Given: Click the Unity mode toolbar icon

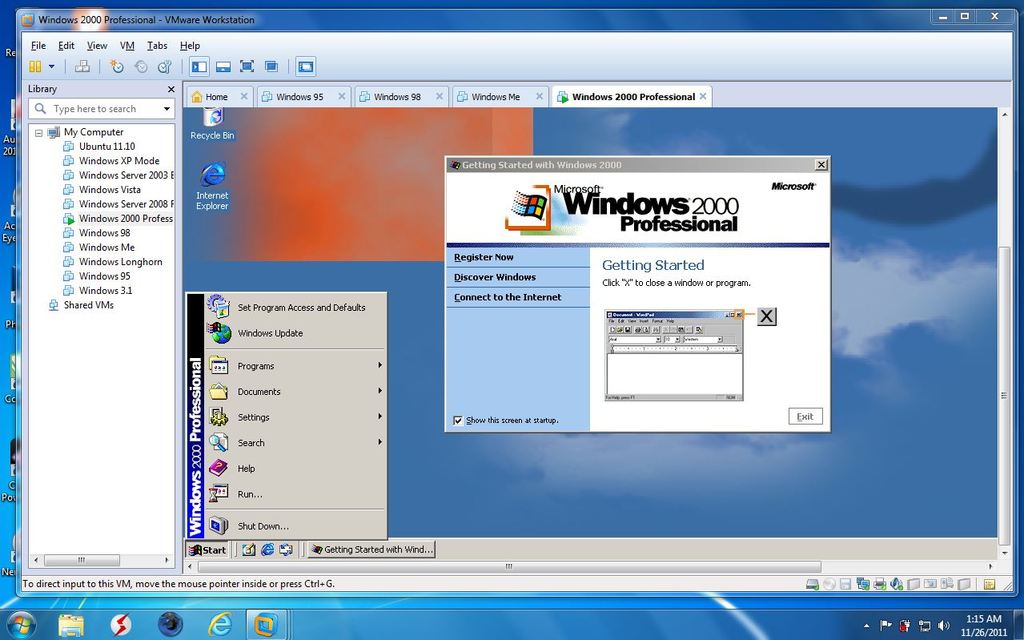Looking at the screenshot, I should pos(271,67).
